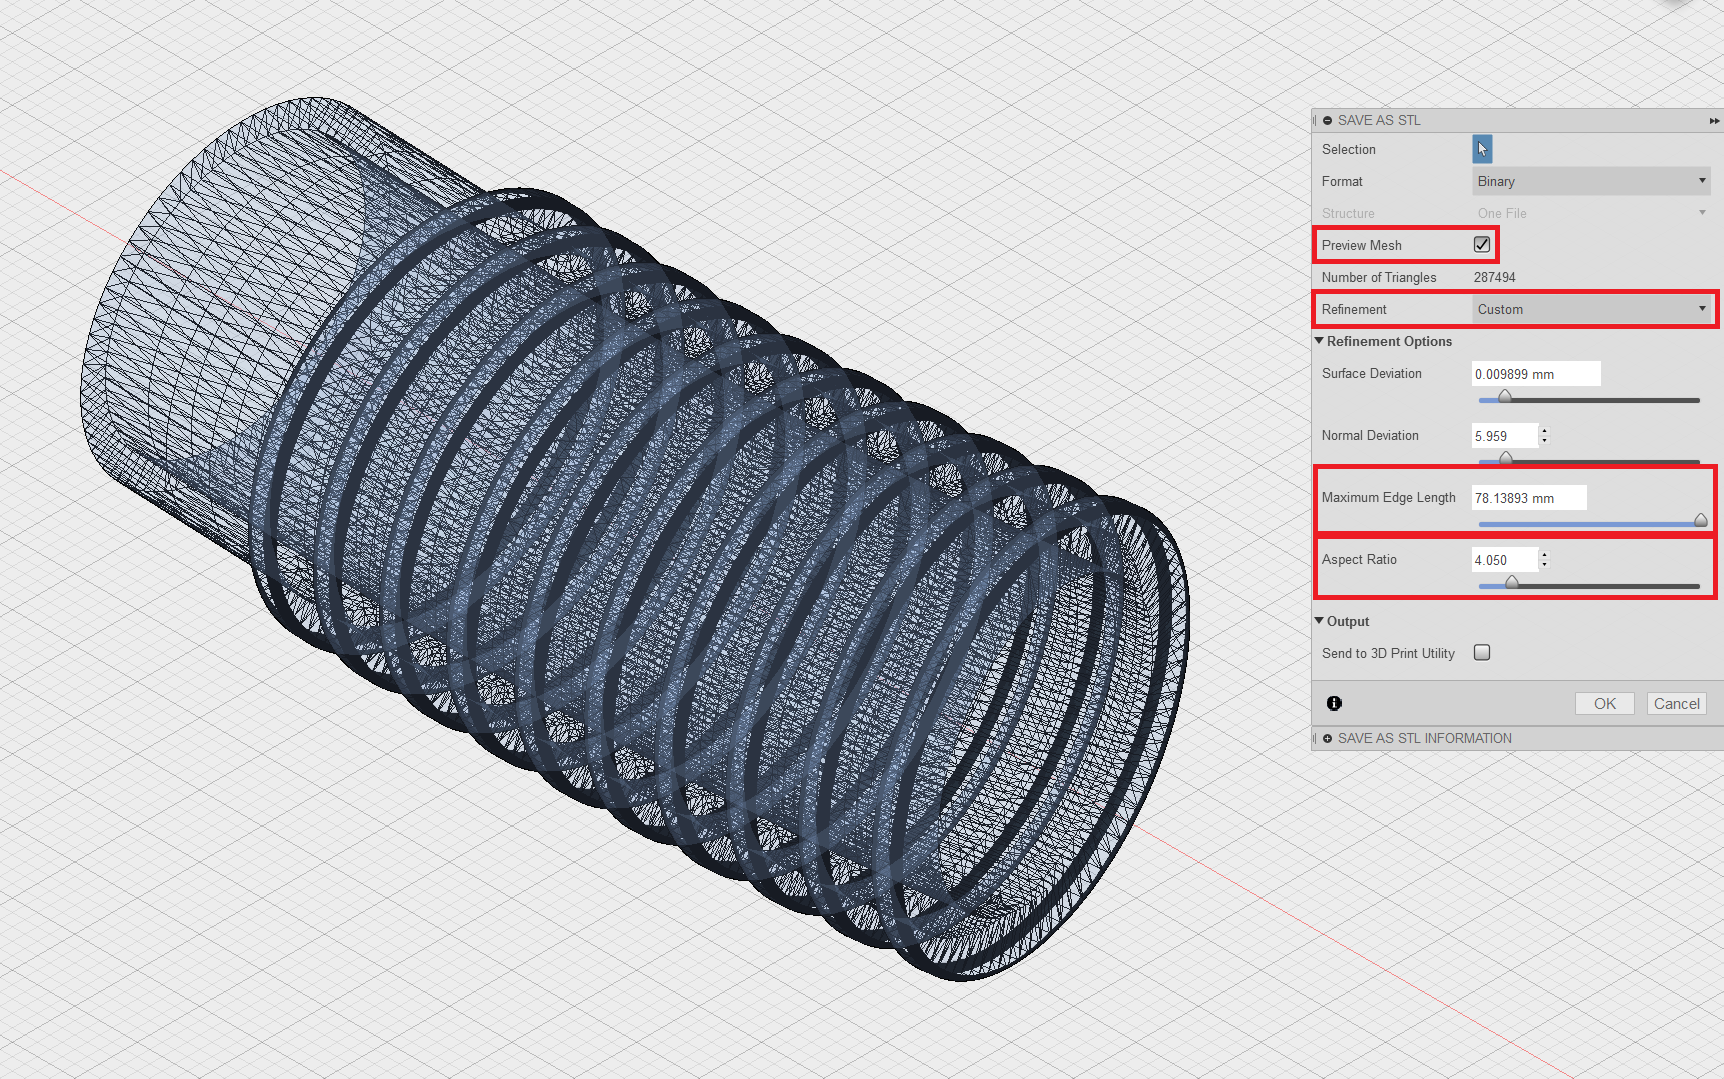Viewport: 1724px width, 1079px height.
Task: Decrease Aspect Ratio with down stepper
Action: (x=1544, y=564)
